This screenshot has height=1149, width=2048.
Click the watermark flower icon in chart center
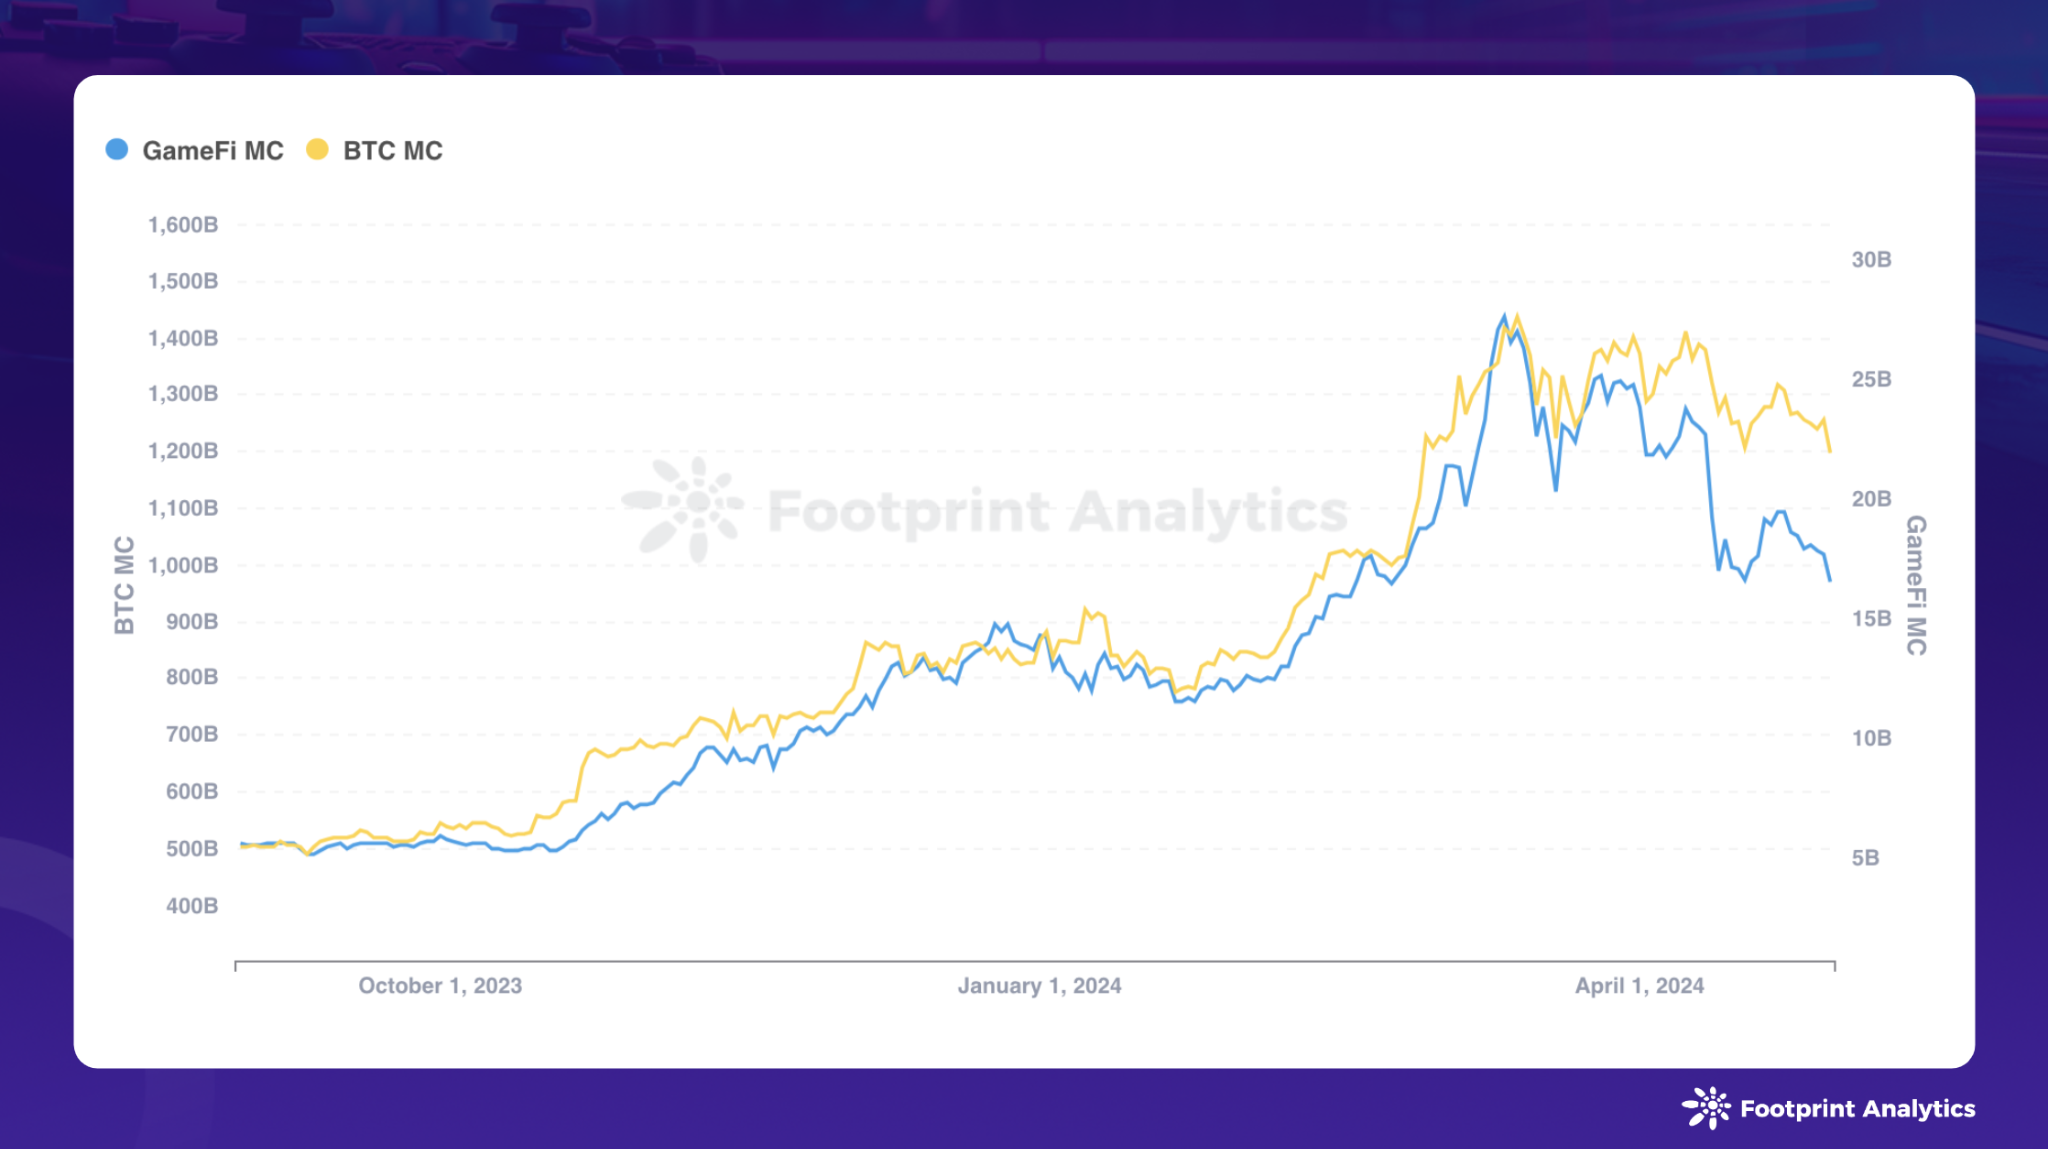(685, 508)
